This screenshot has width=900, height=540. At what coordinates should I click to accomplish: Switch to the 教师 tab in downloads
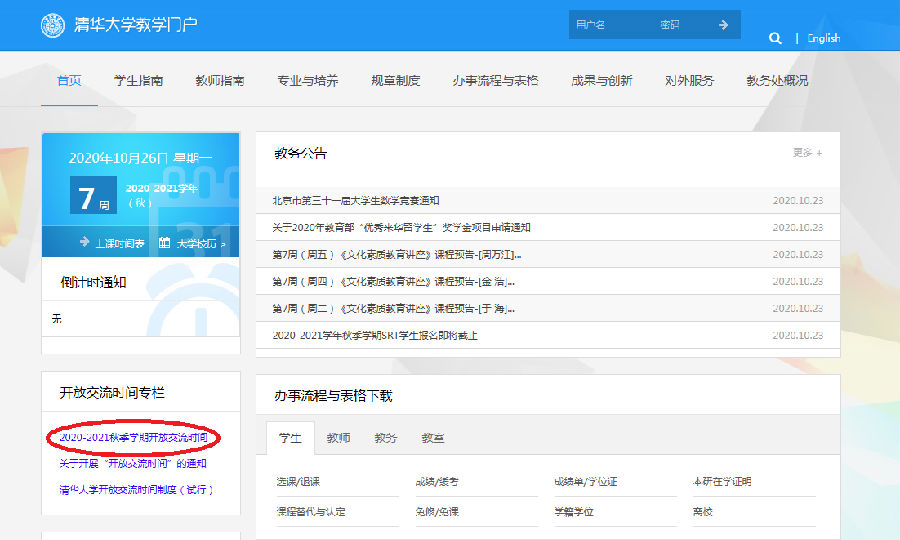[338, 438]
